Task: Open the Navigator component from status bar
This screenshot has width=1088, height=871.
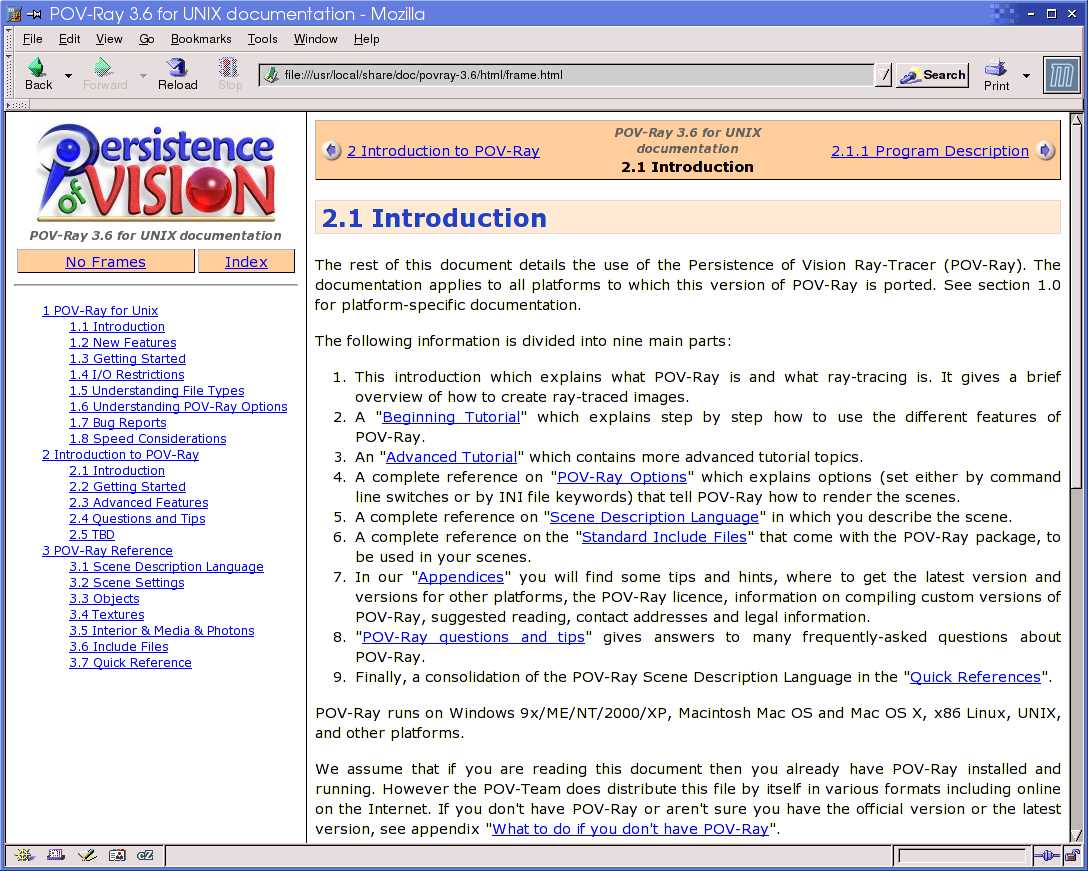Action: point(24,855)
